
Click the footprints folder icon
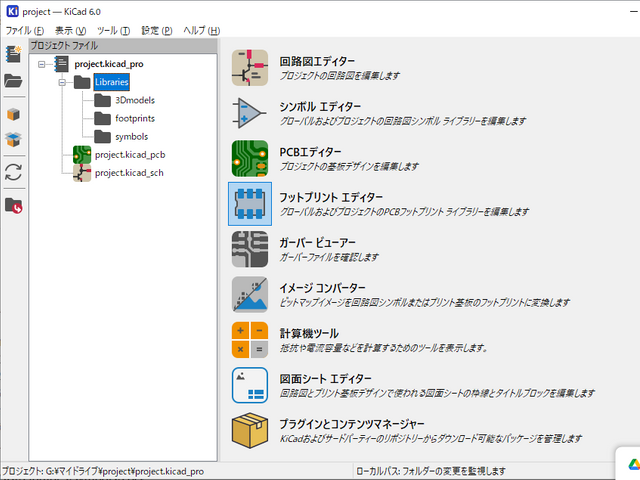[102, 118]
